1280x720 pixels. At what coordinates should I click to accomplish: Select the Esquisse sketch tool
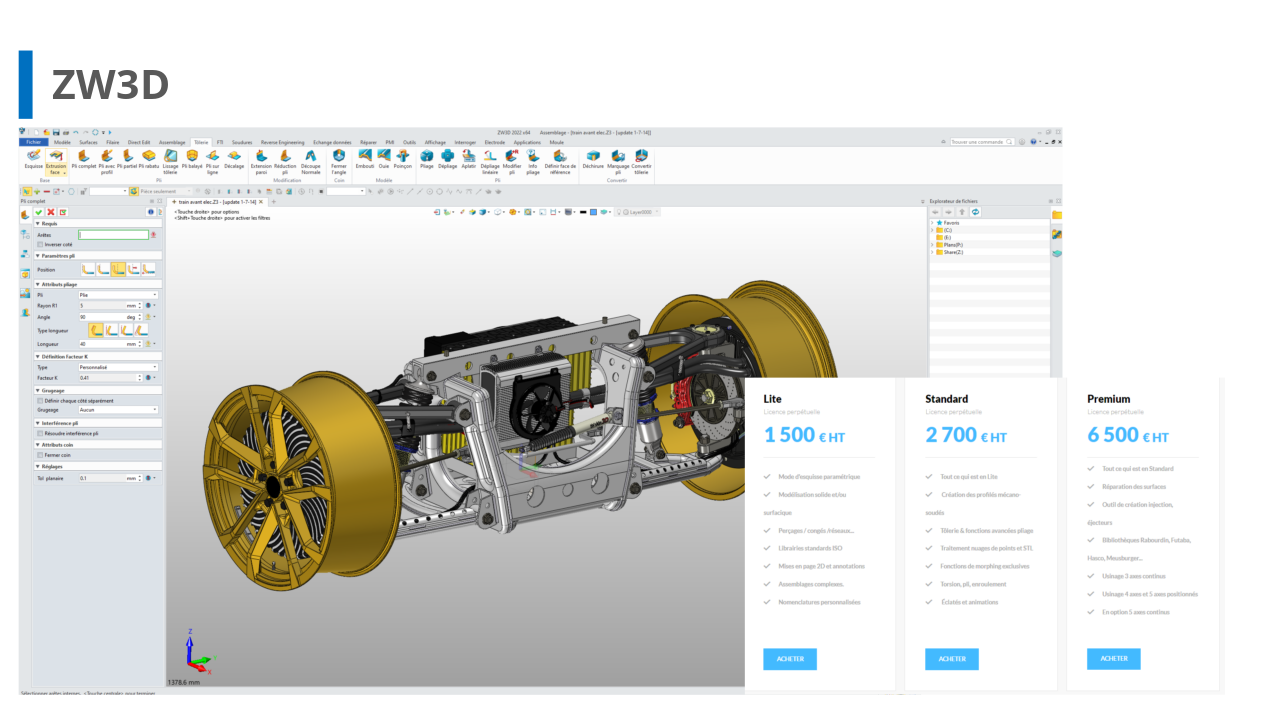pos(34,160)
